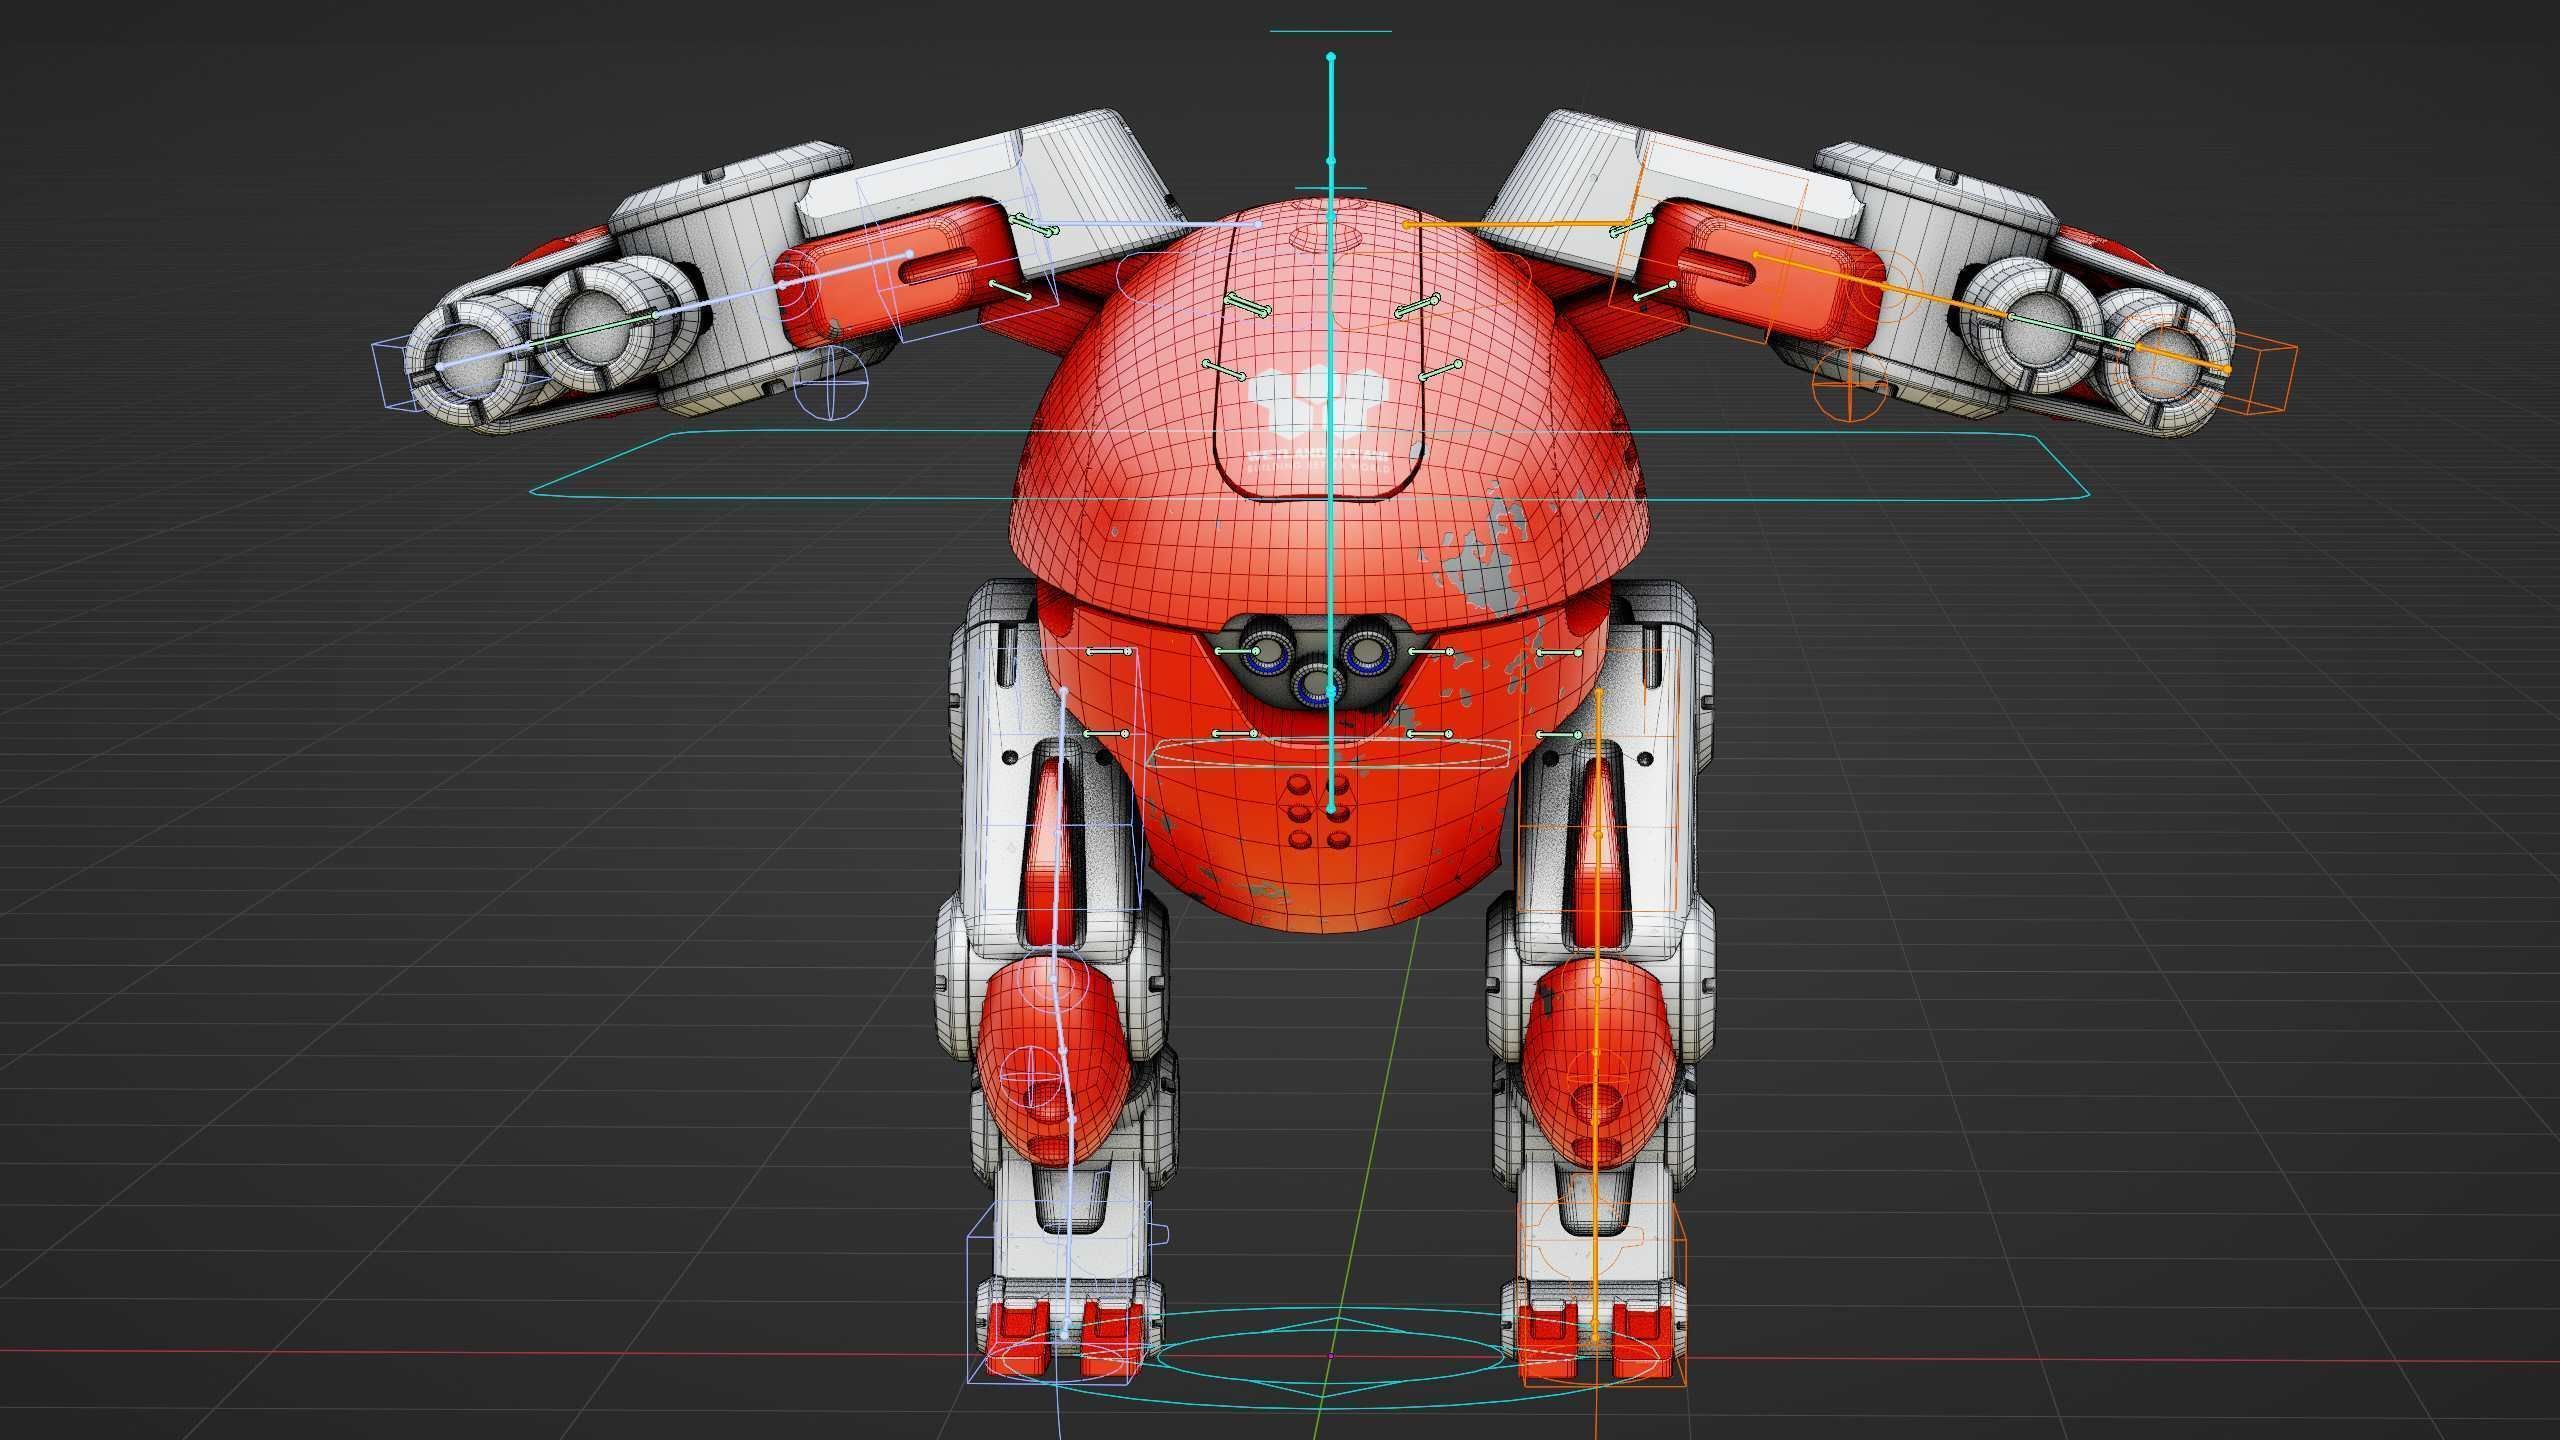Select the light-blue upper-arm bone line
This screenshot has width=2560, height=1440.
(x=1146, y=224)
